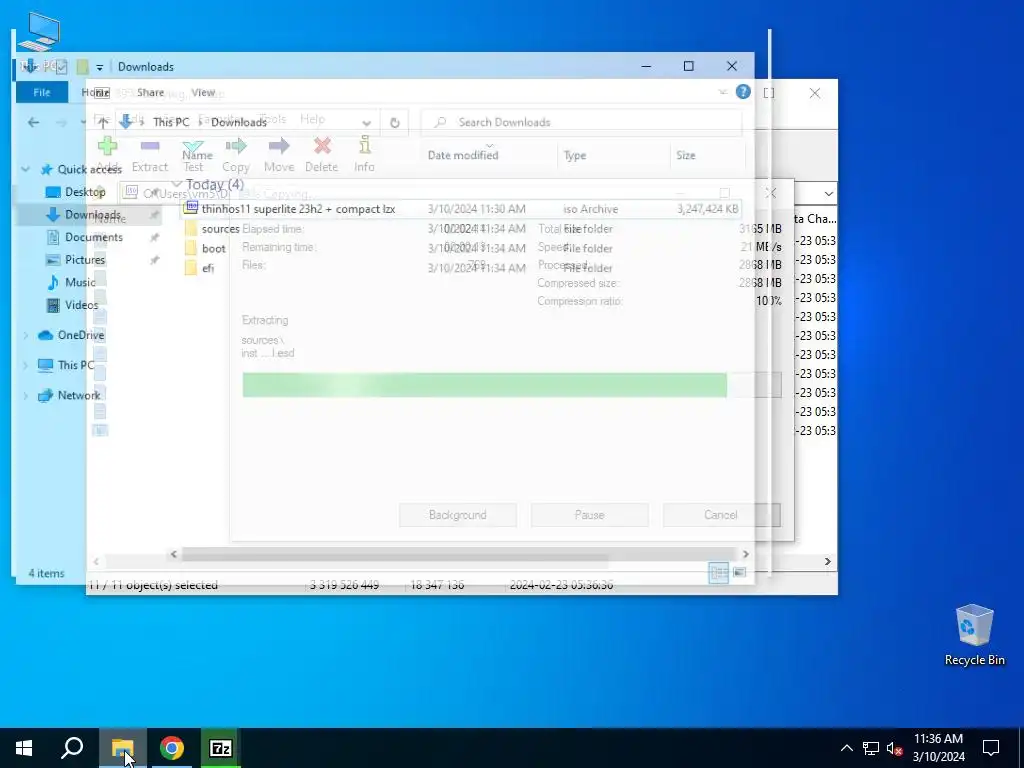This screenshot has width=1024, height=768.
Task: Open Customize Quick Access Toolbar dropdown
Action: click(99, 67)
